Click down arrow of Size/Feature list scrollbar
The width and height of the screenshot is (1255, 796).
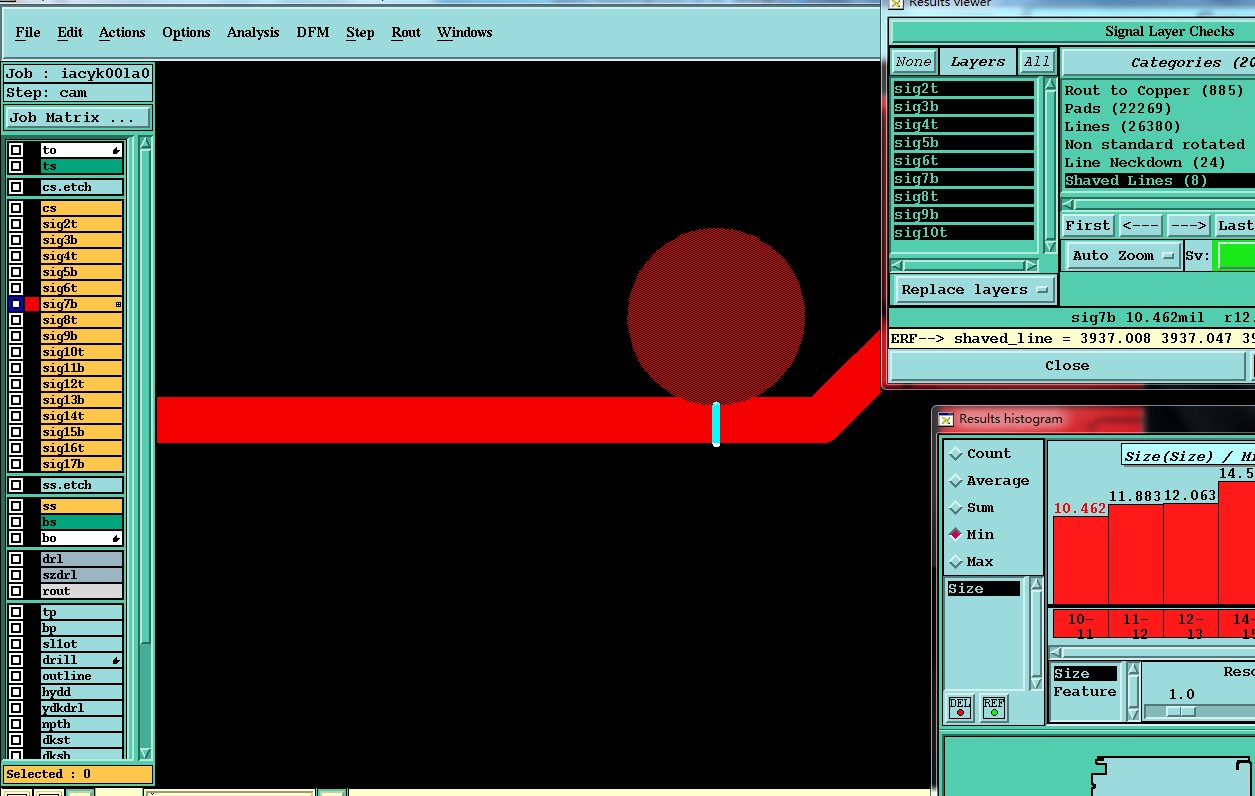click(x=1133, y=712)
